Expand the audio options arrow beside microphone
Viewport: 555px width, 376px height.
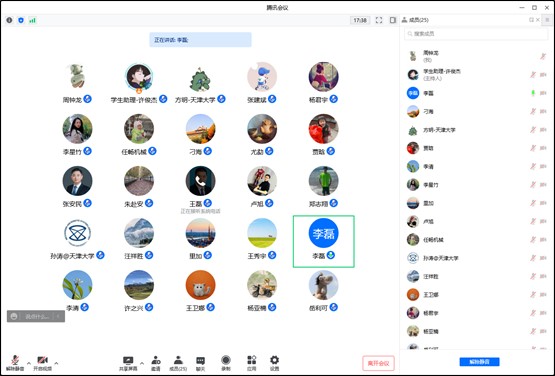click(x=29, y=363)
